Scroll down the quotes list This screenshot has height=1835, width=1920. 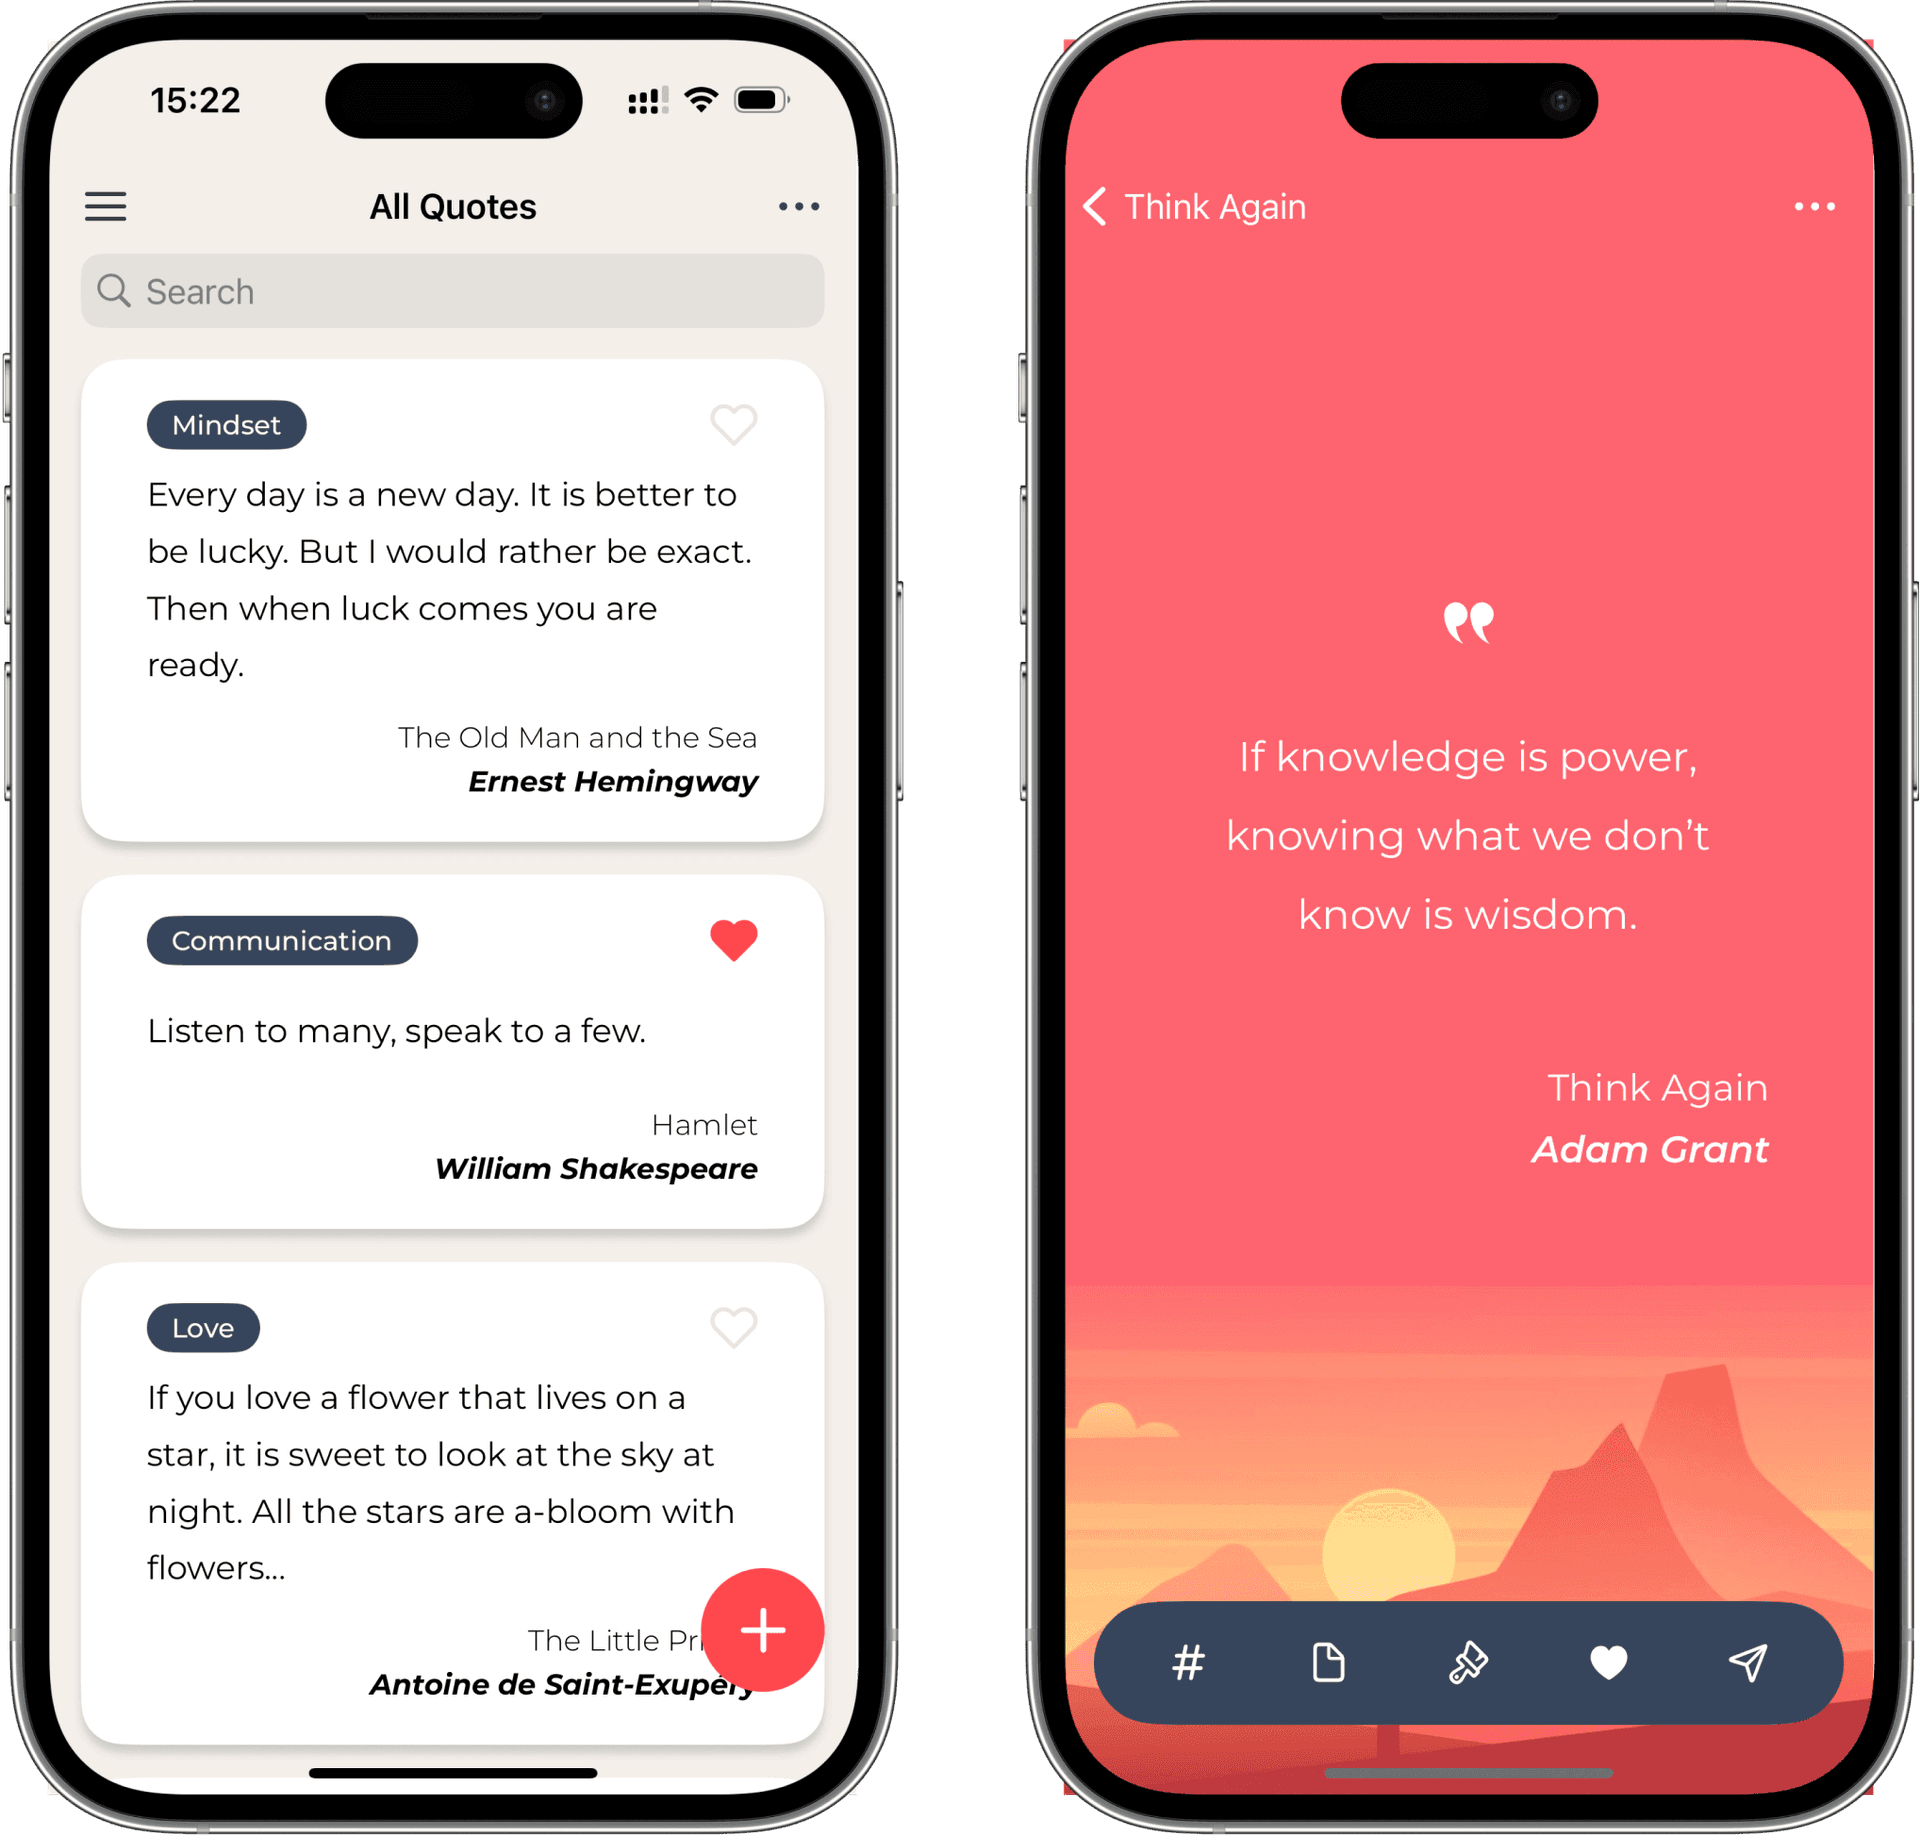(x=454, y=1029)
